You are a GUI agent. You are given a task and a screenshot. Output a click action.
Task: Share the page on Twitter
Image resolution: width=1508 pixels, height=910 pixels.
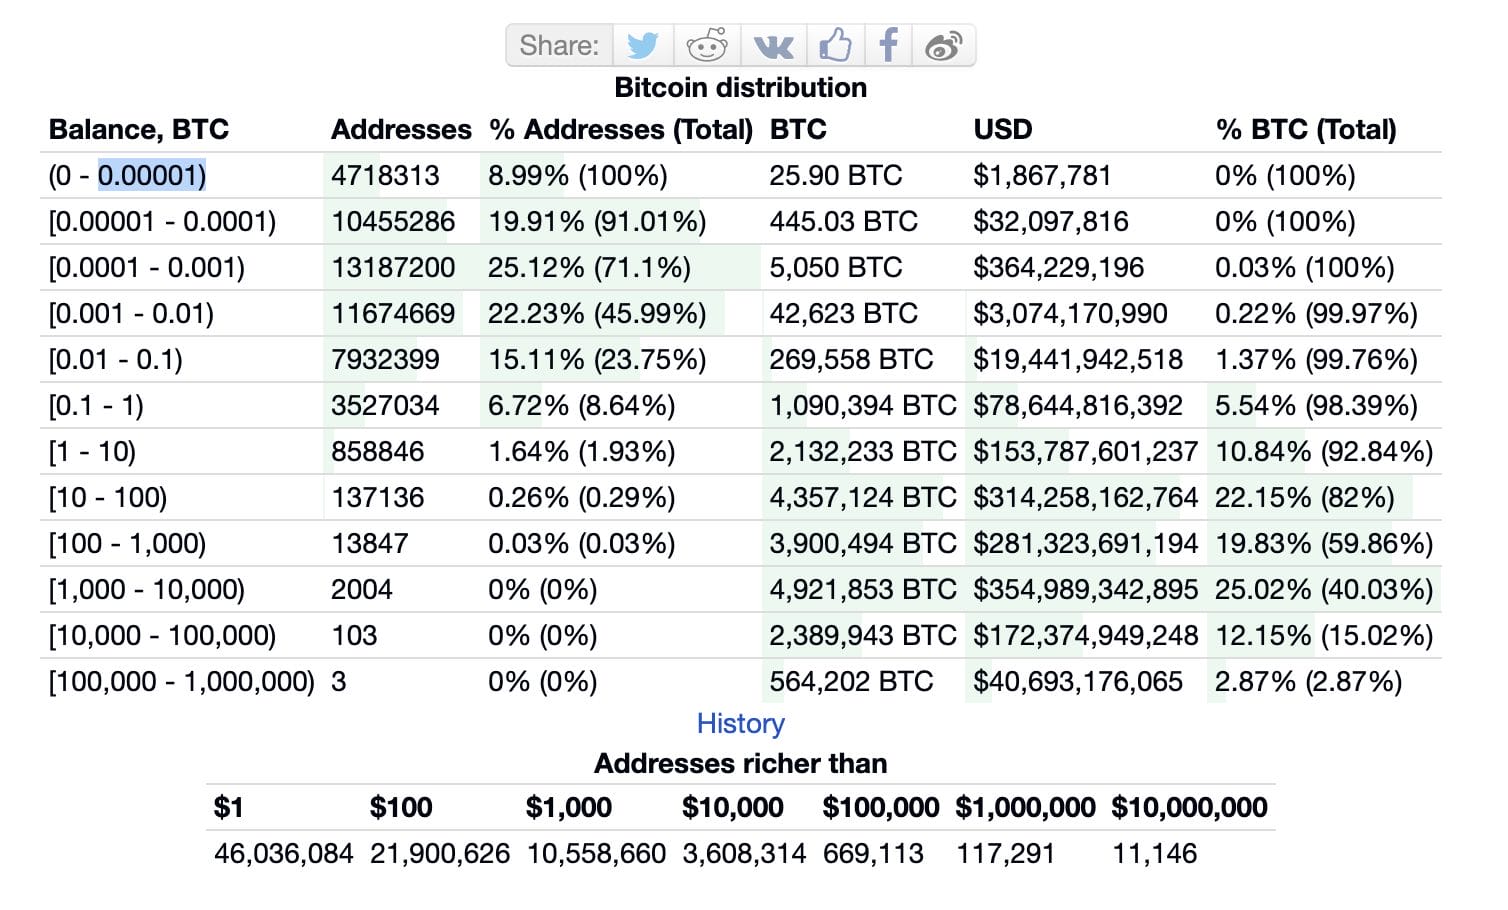point(643,45)
